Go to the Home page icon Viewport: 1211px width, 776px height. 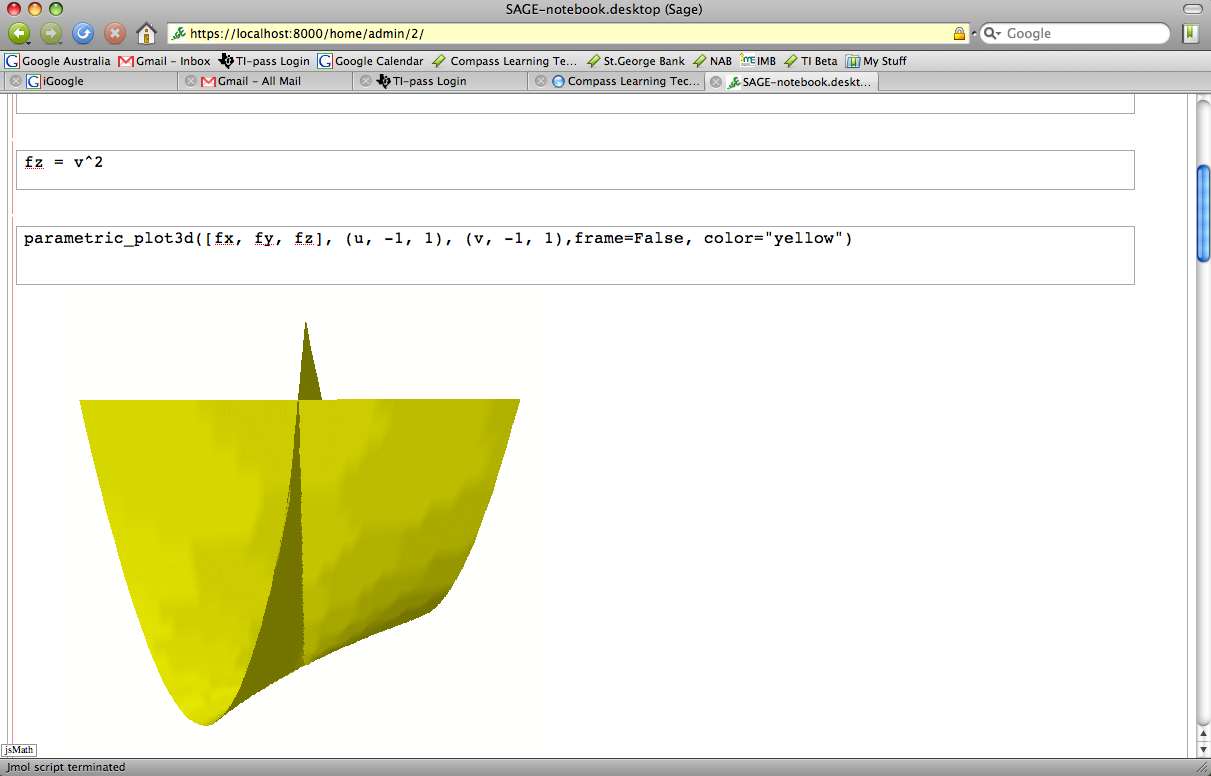[x=146, y=33]
